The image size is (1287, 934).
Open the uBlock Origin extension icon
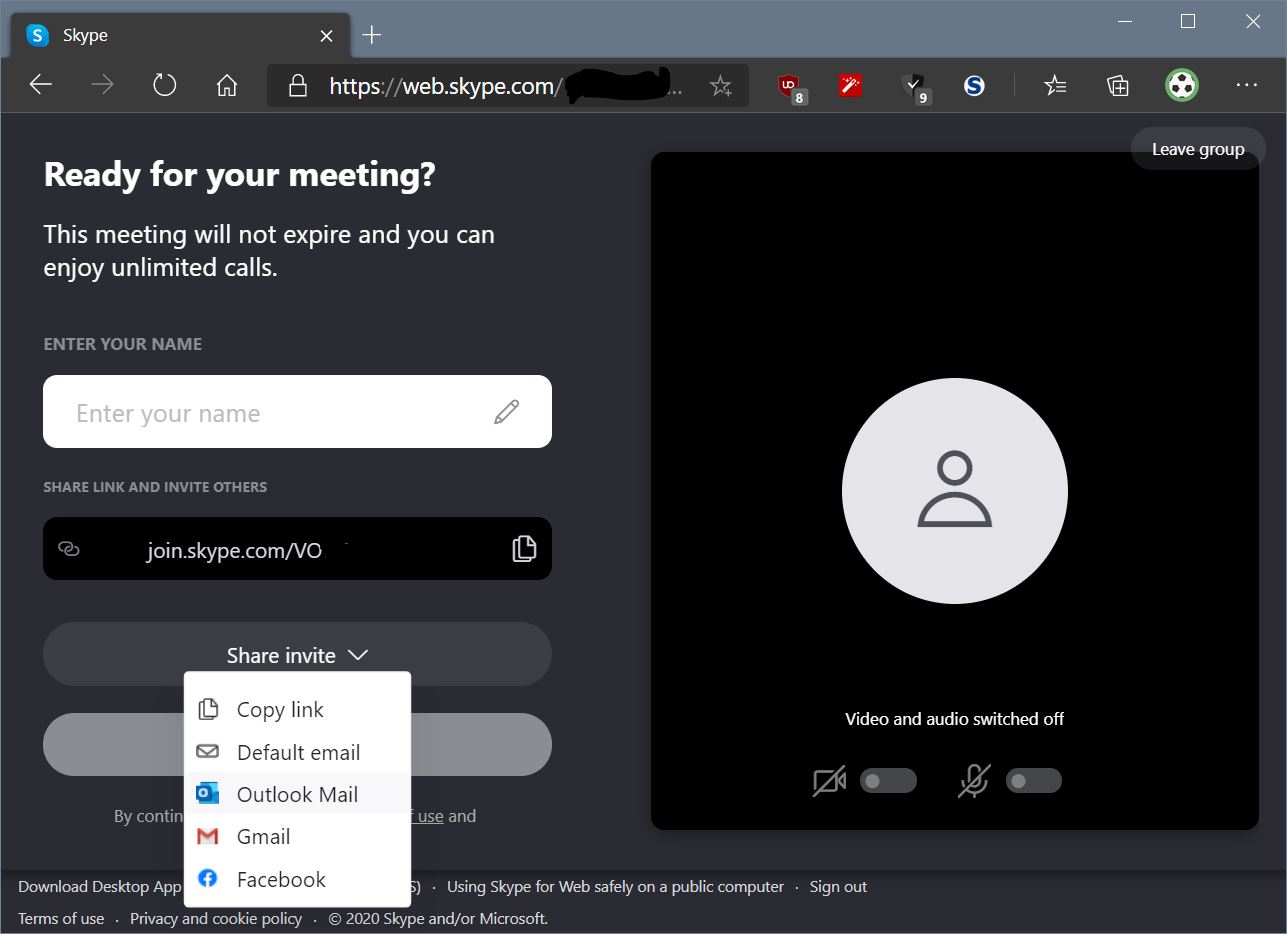pyautogui.click(x=790, y=88)
